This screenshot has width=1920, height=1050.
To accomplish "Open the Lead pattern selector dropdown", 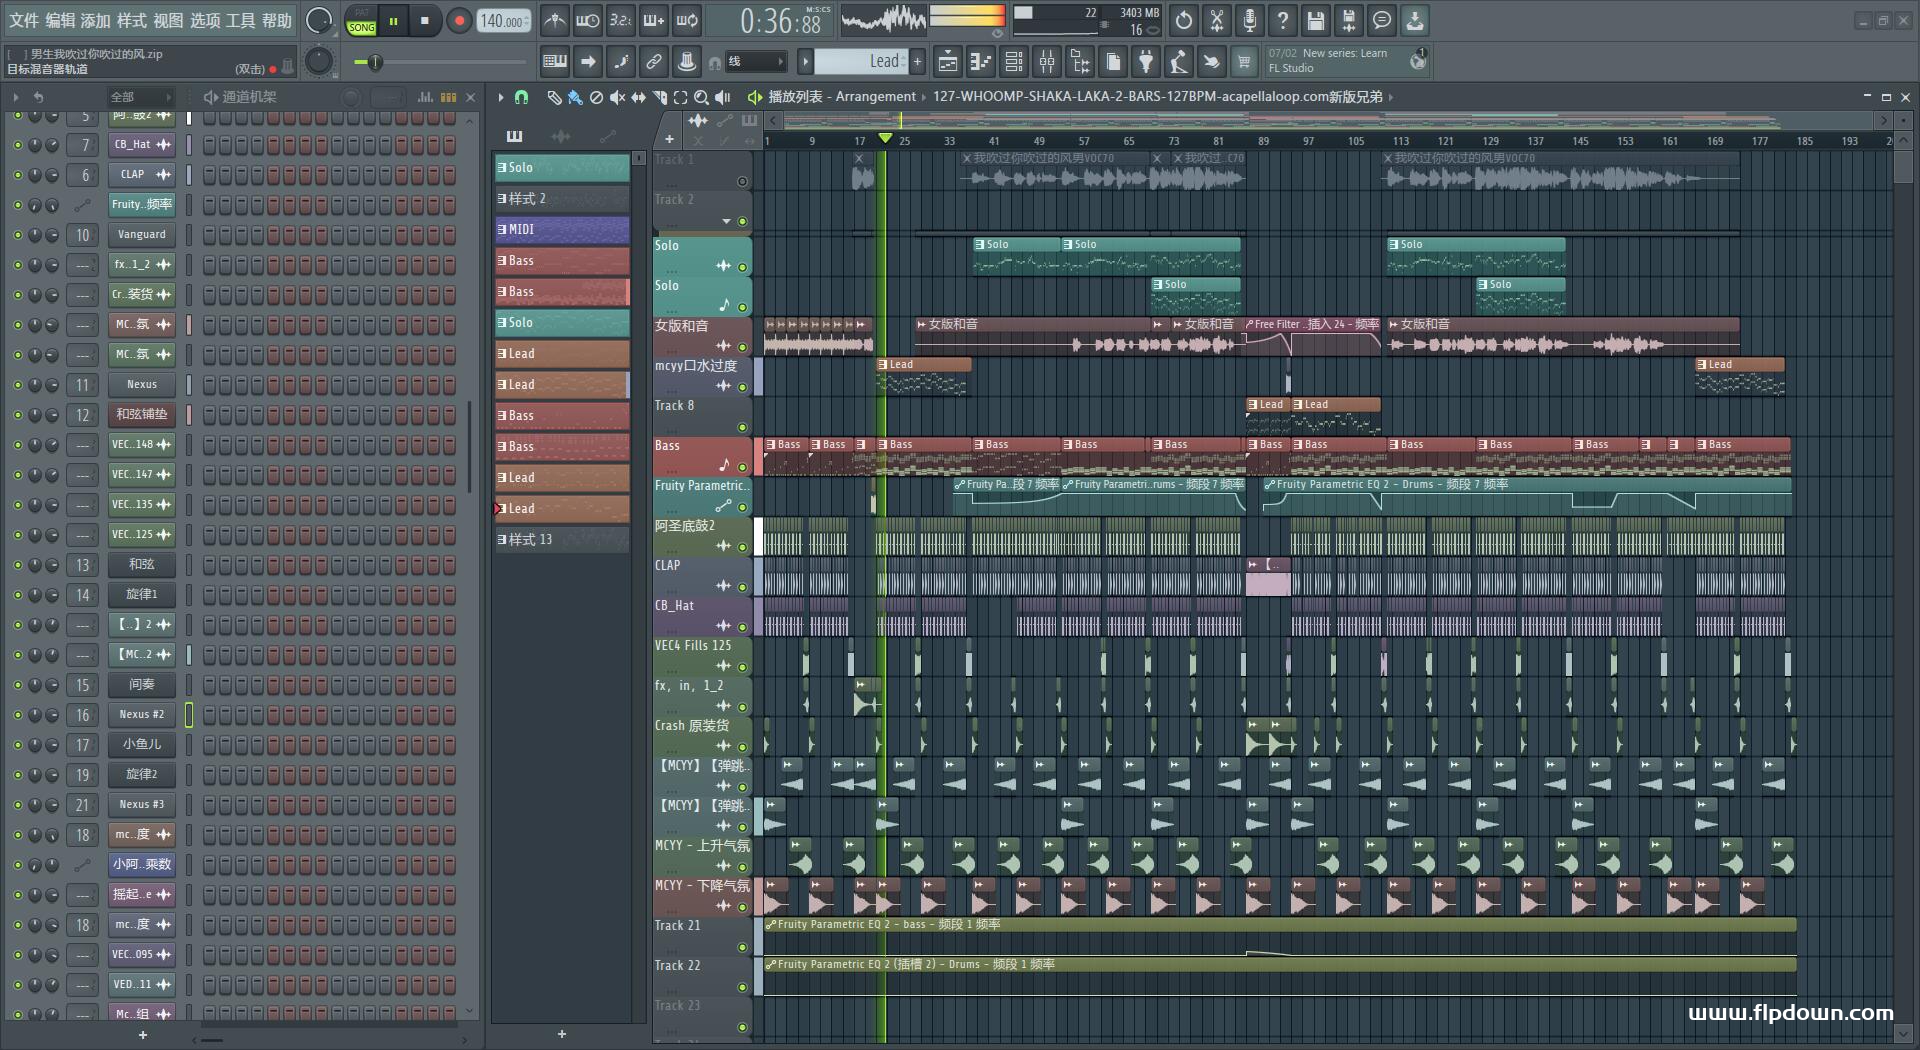I will pos(860,62).
